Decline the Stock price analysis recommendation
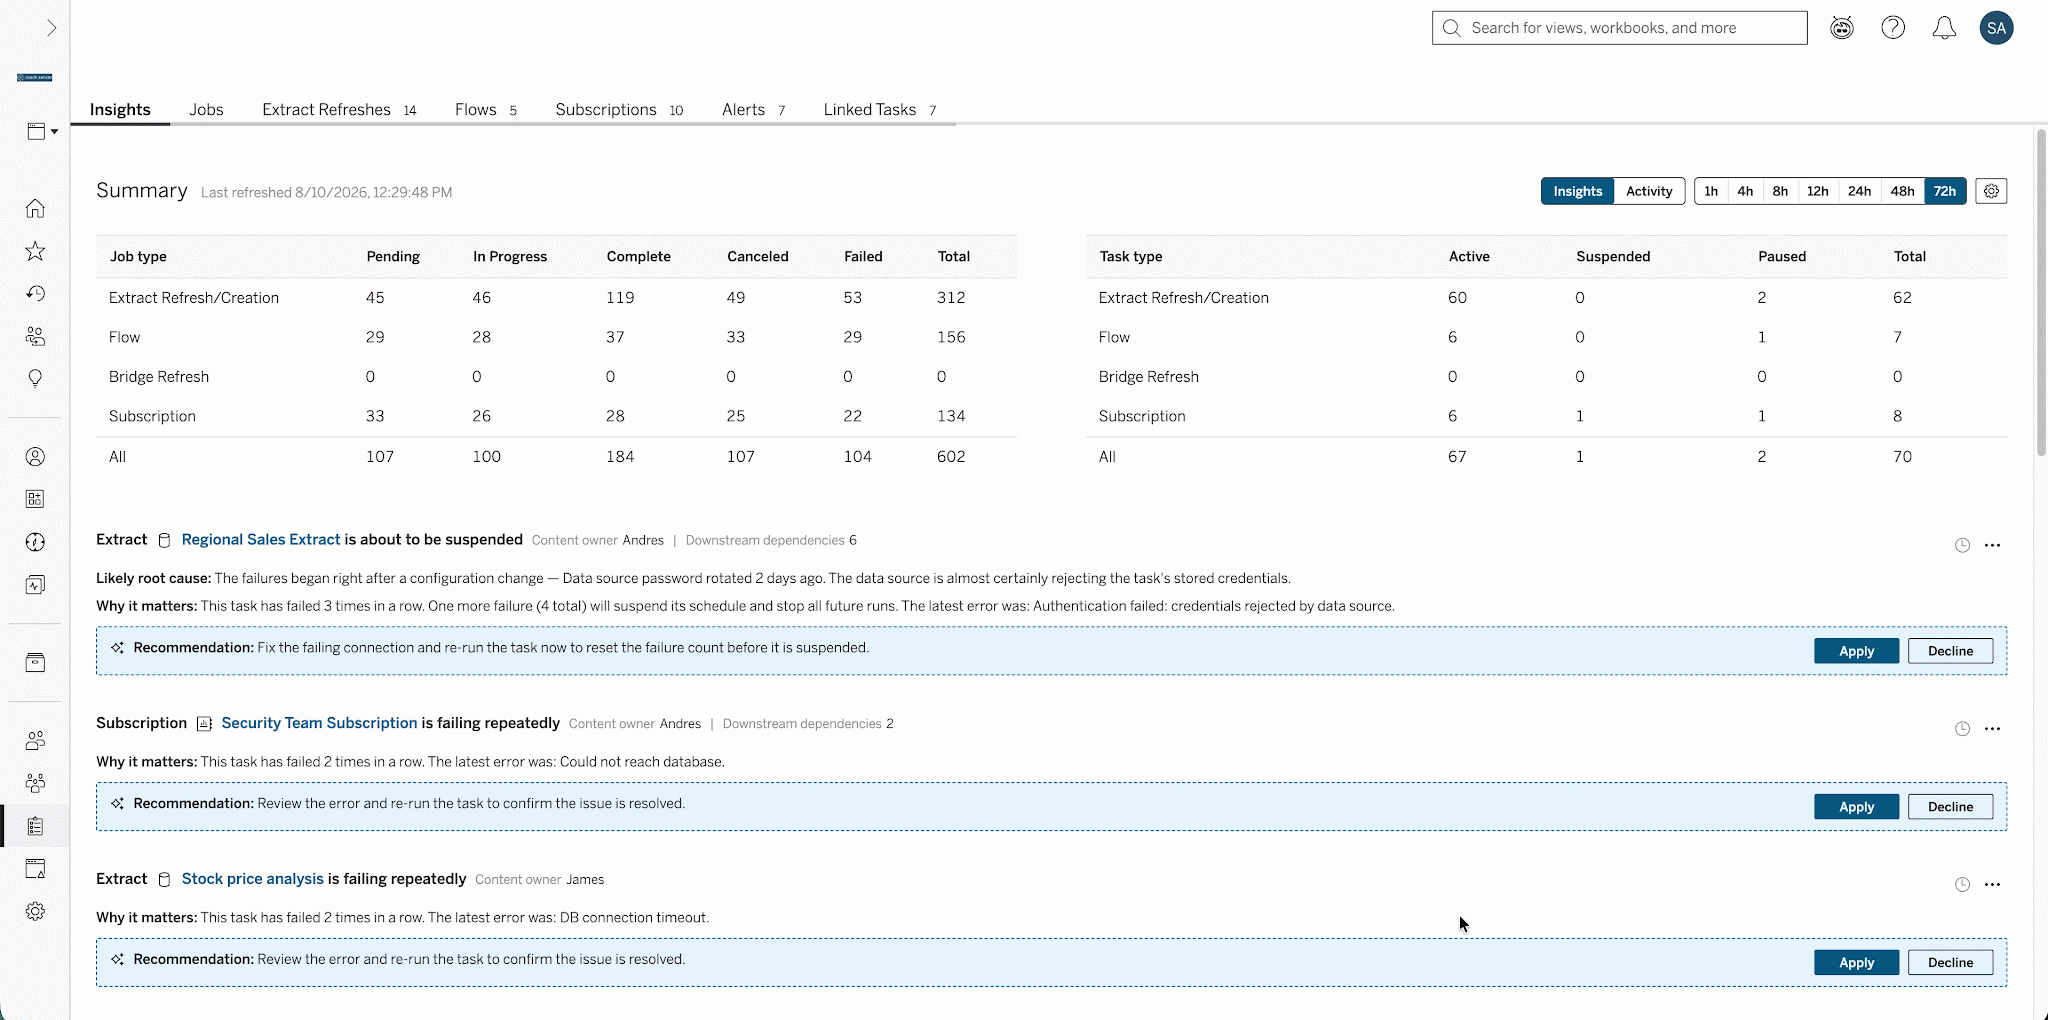The image size is (2048, 1020). point(1950,963)
